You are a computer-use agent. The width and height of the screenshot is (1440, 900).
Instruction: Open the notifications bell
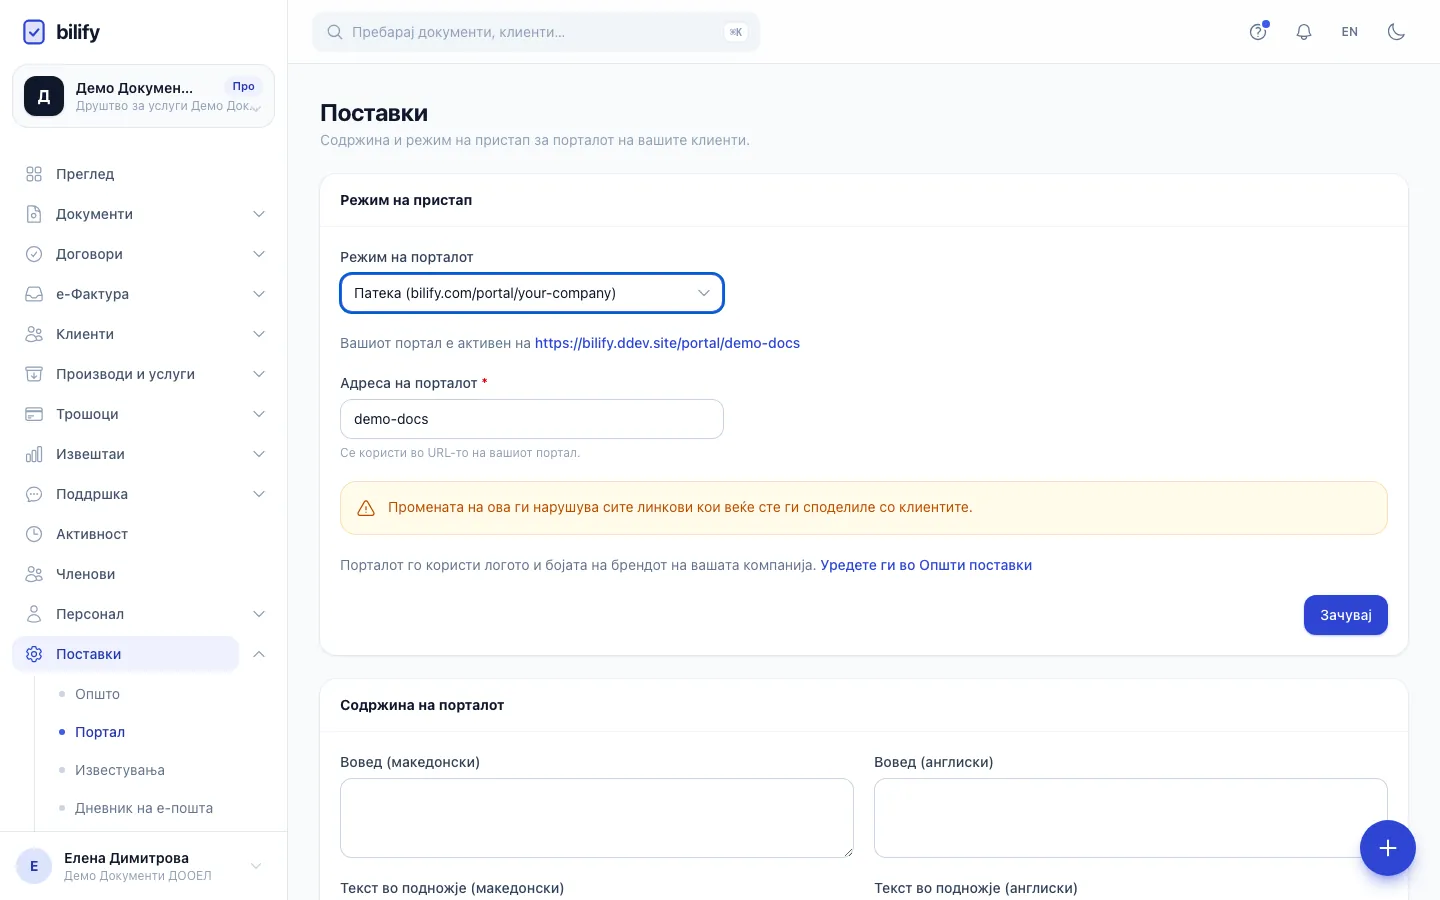[x=1304, y=32]
